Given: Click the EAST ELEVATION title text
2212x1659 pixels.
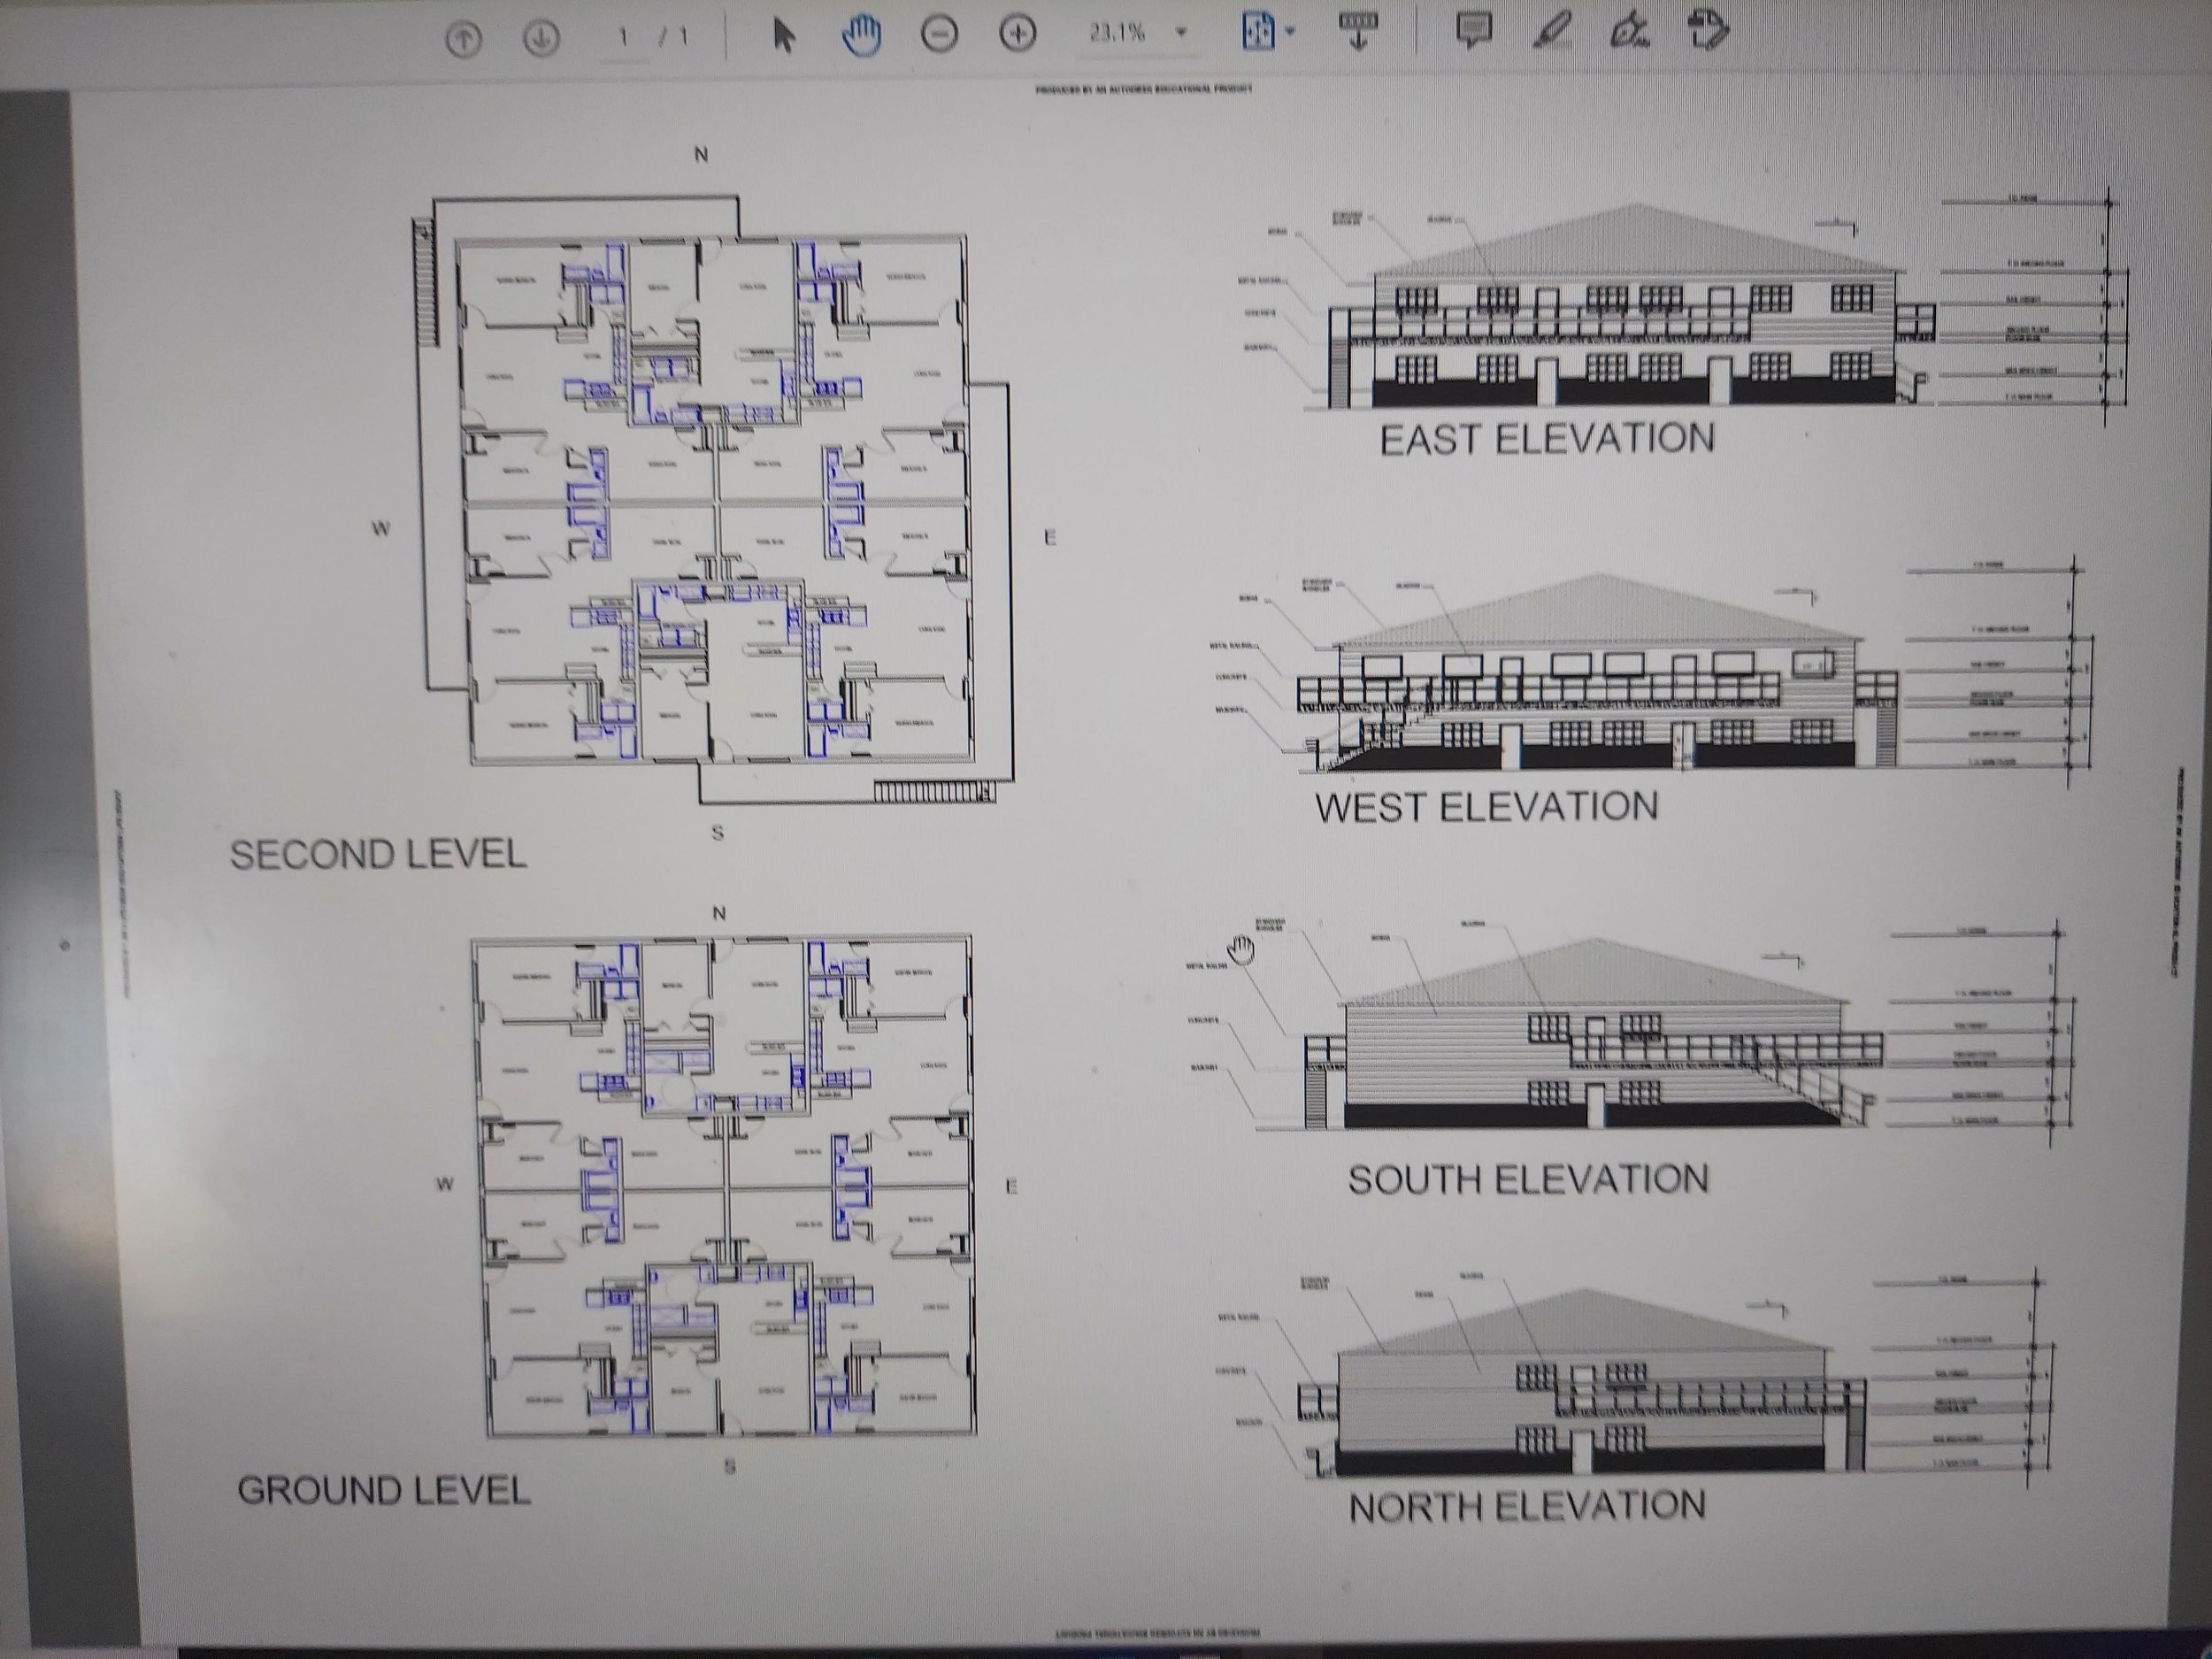Looking at the screenshot, I should click(1546, 439).
